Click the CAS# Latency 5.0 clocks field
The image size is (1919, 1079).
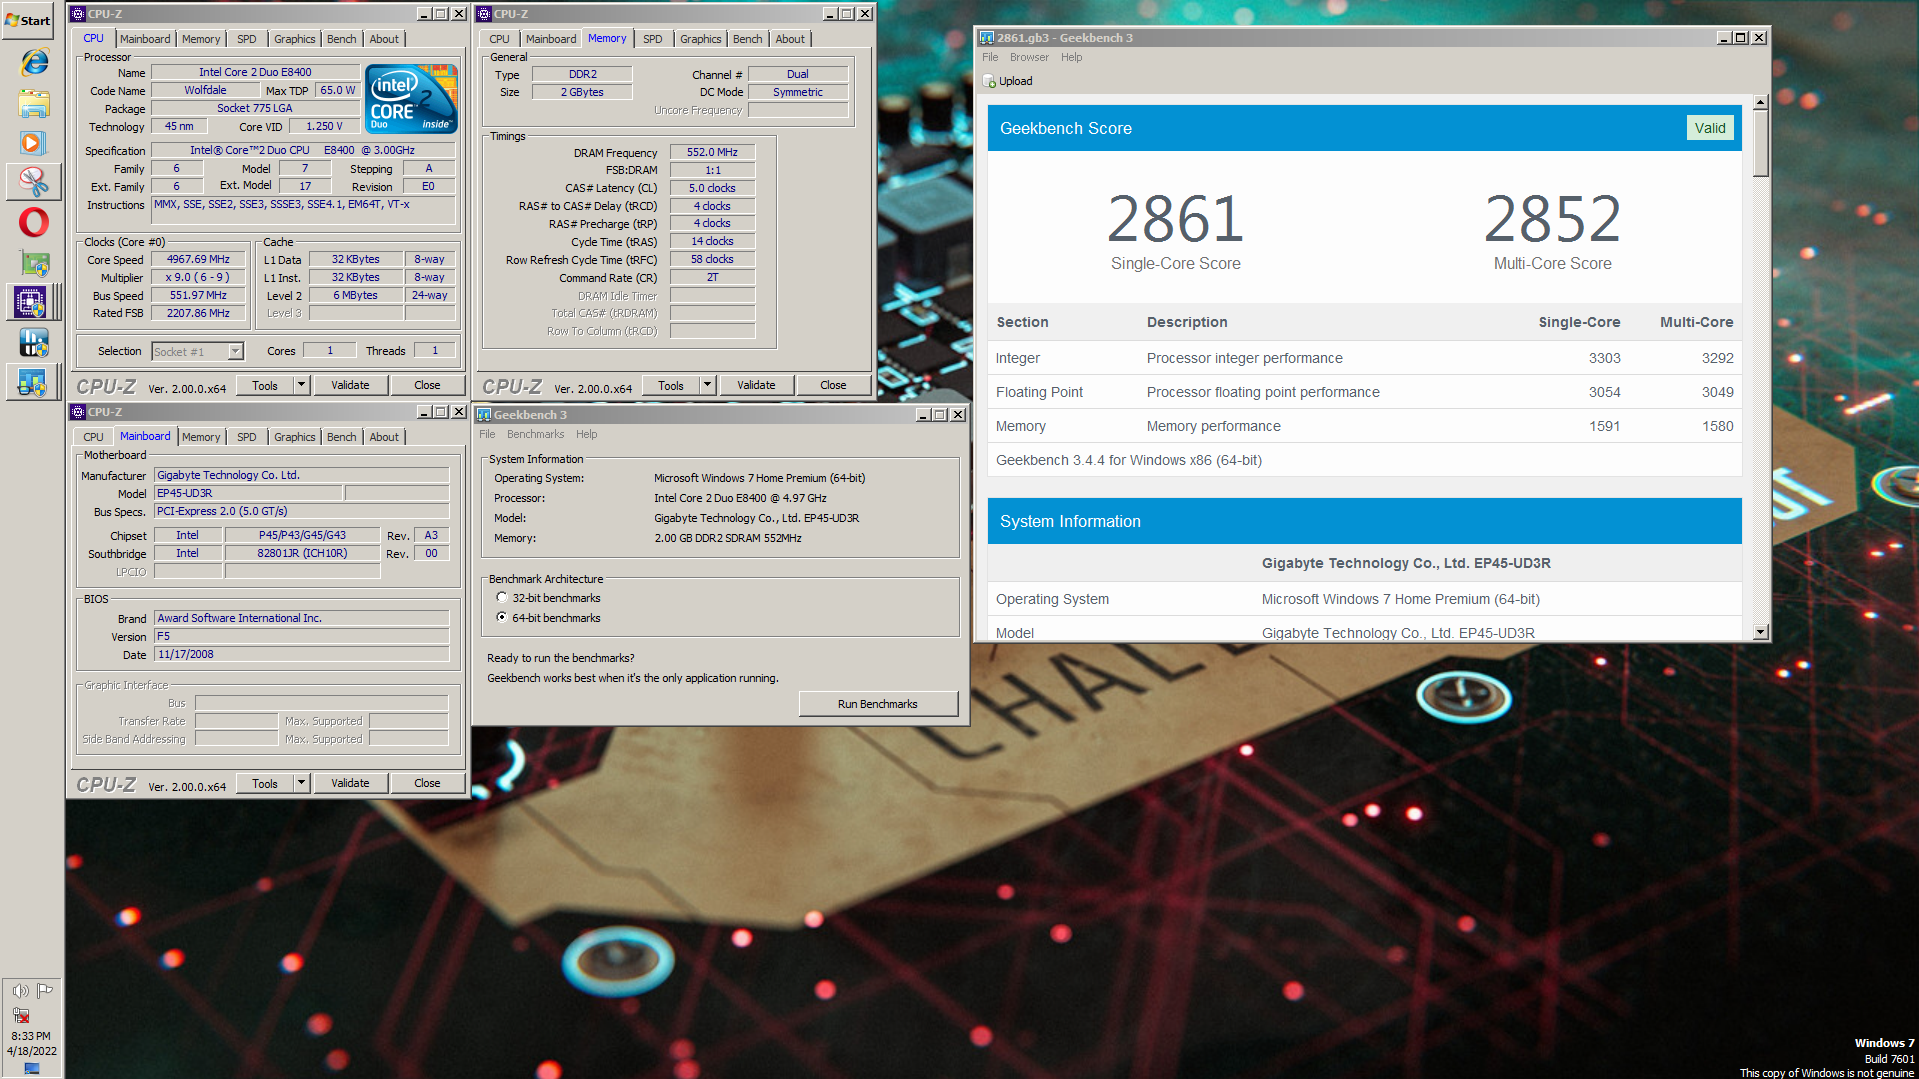[x=712, y=188]
